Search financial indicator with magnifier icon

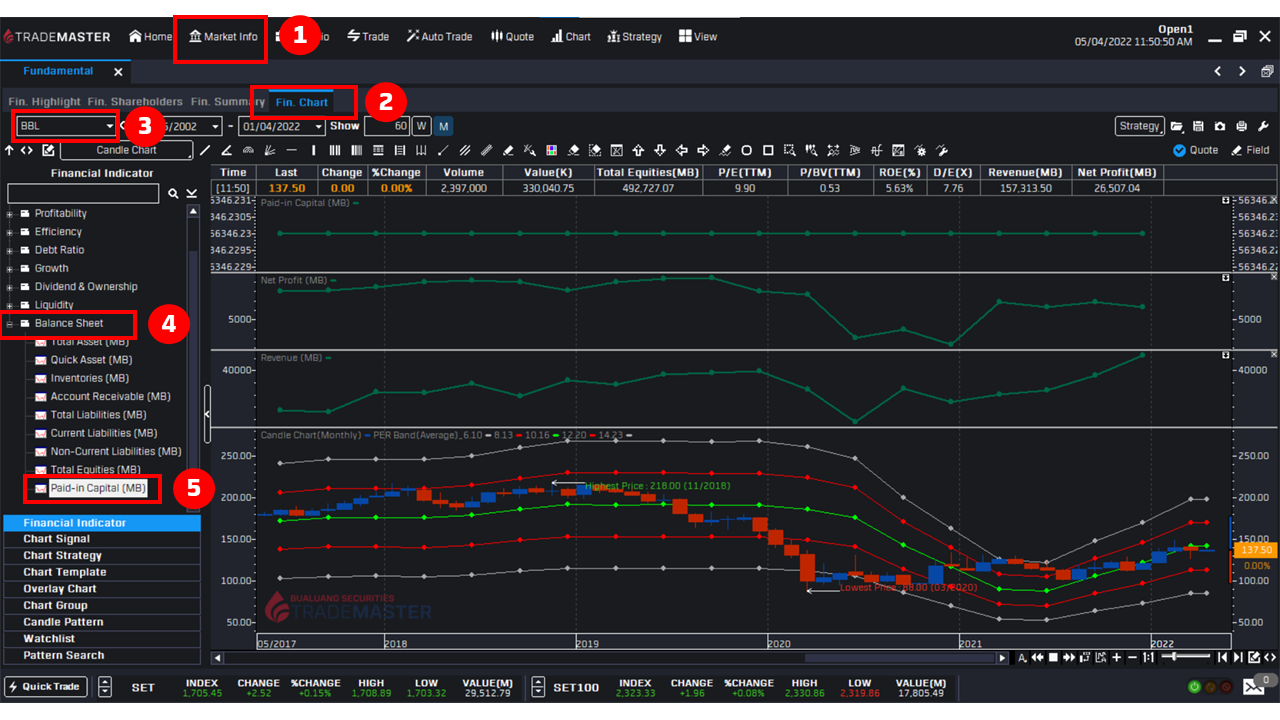pos(173,193)
